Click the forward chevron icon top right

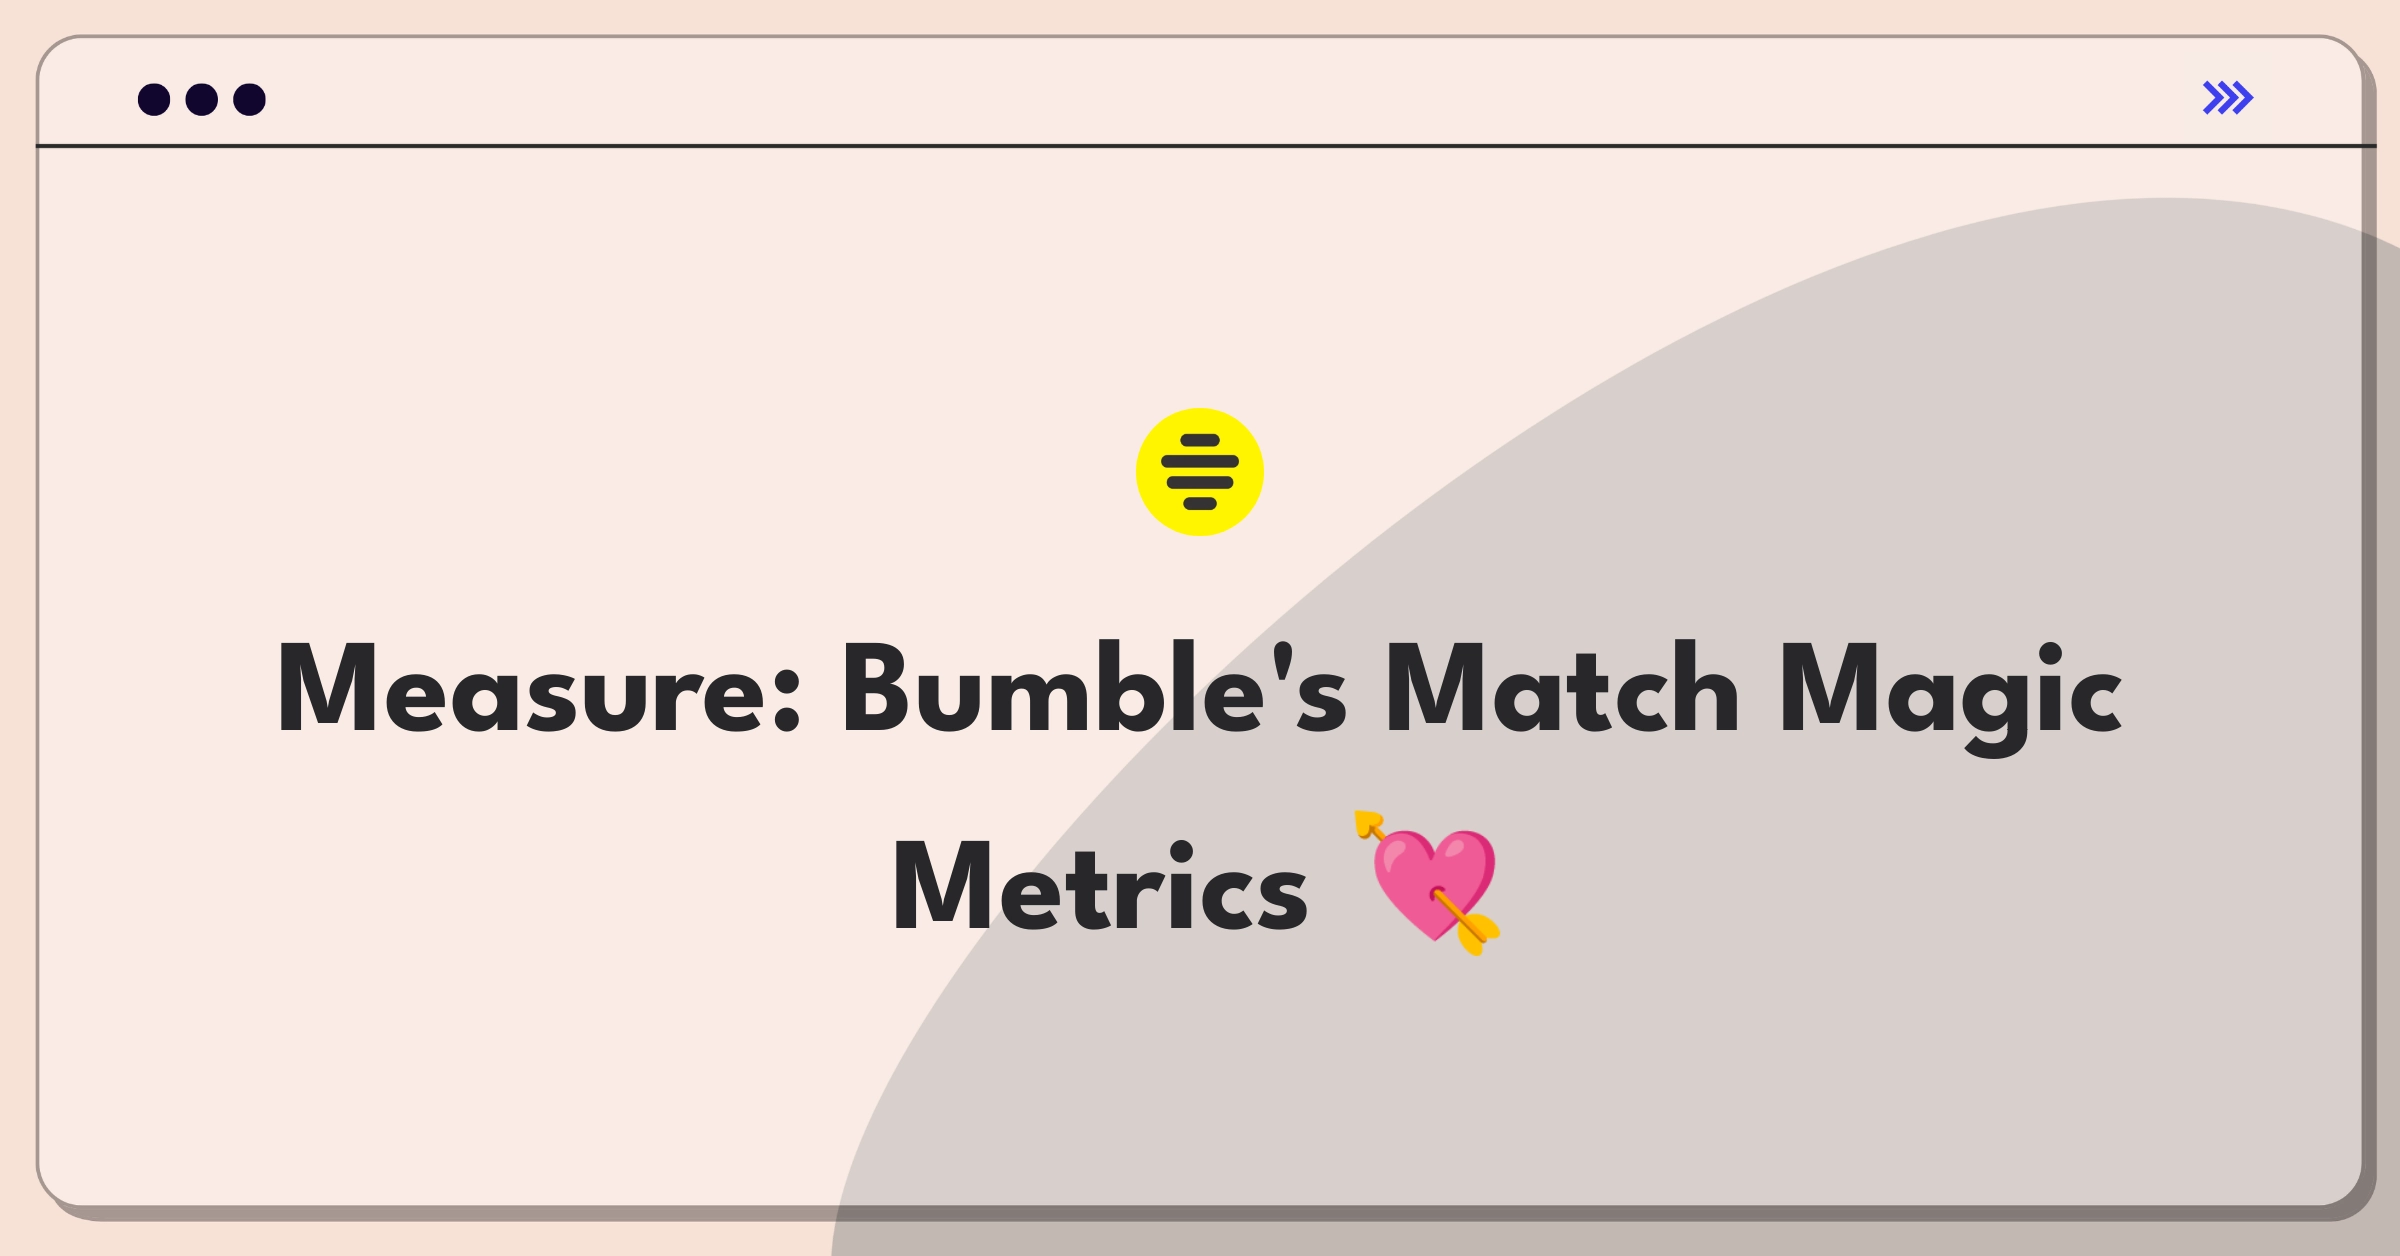tap(2229, 98)
